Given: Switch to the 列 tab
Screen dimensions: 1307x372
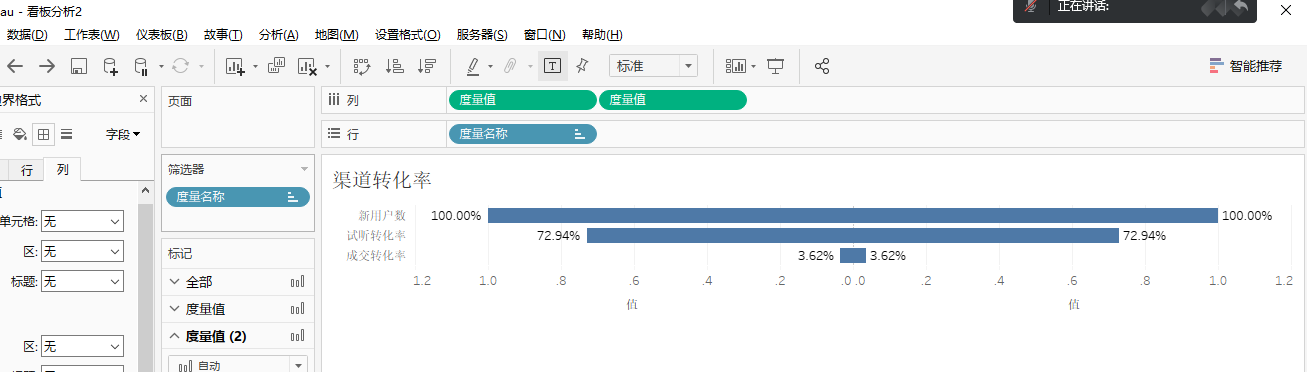Looking at the screenshot, I should coord(63,170).
